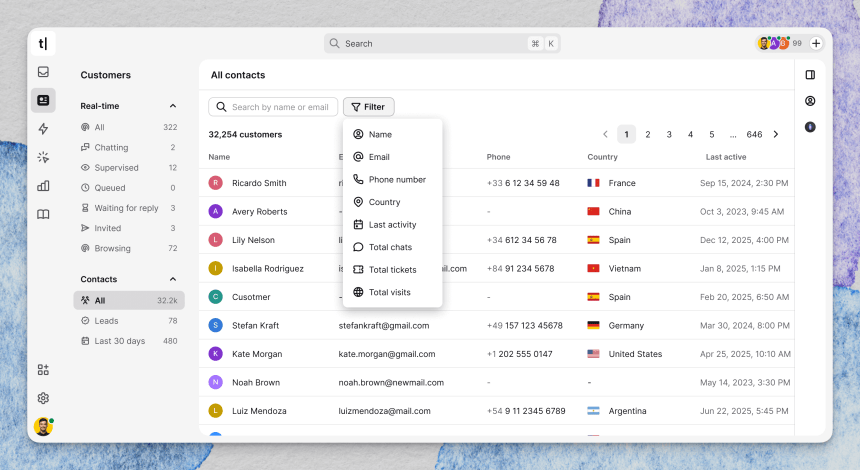The image size is (860, 470).
Task: Sort by the Last active column header
Action: [726, 157]
